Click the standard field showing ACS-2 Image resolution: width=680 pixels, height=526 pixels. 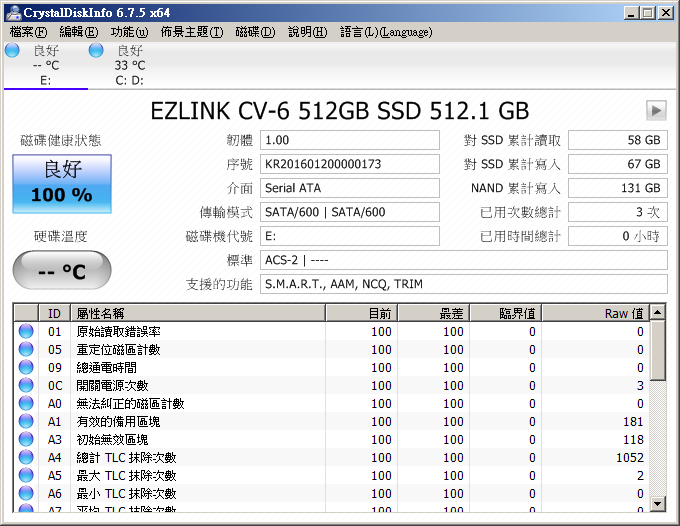click(464, 260)
